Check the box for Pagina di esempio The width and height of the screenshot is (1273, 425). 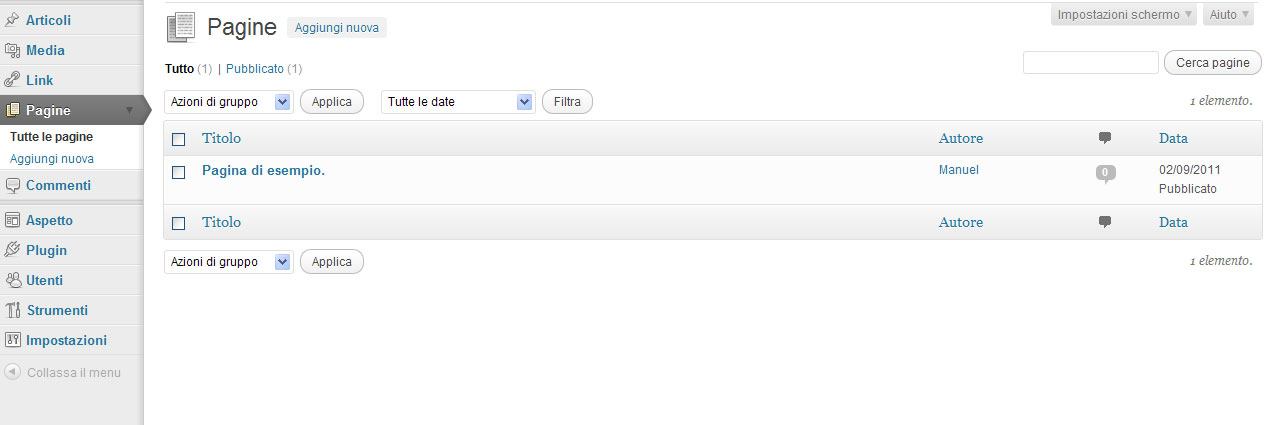[x=179, y=172]
